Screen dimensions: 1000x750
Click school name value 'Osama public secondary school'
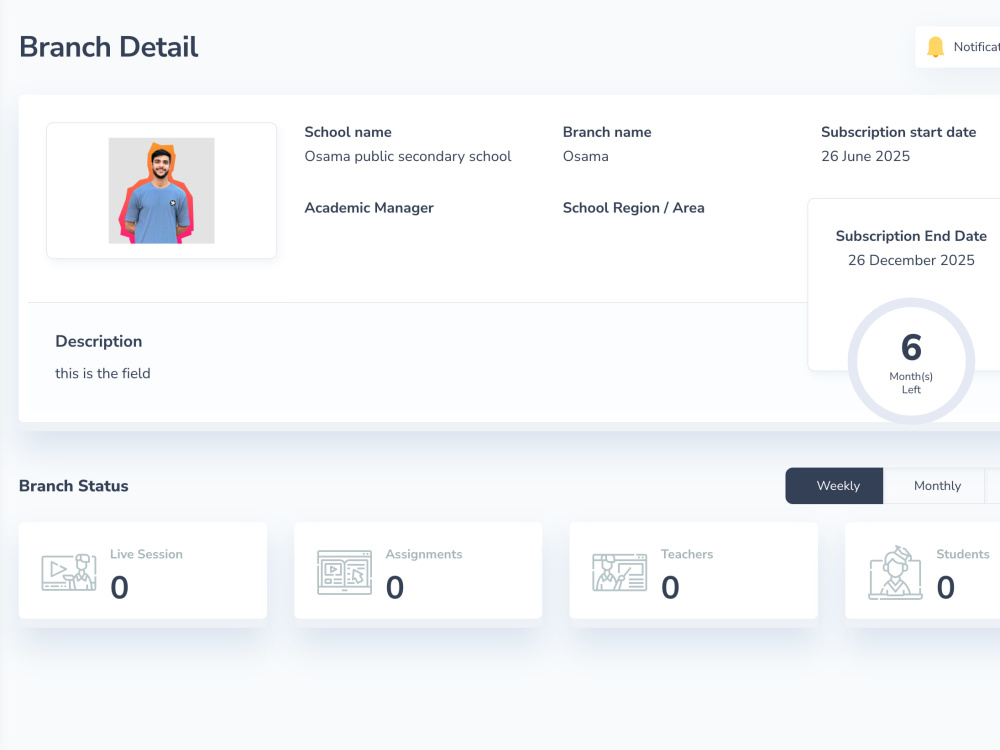pos(408,156)
